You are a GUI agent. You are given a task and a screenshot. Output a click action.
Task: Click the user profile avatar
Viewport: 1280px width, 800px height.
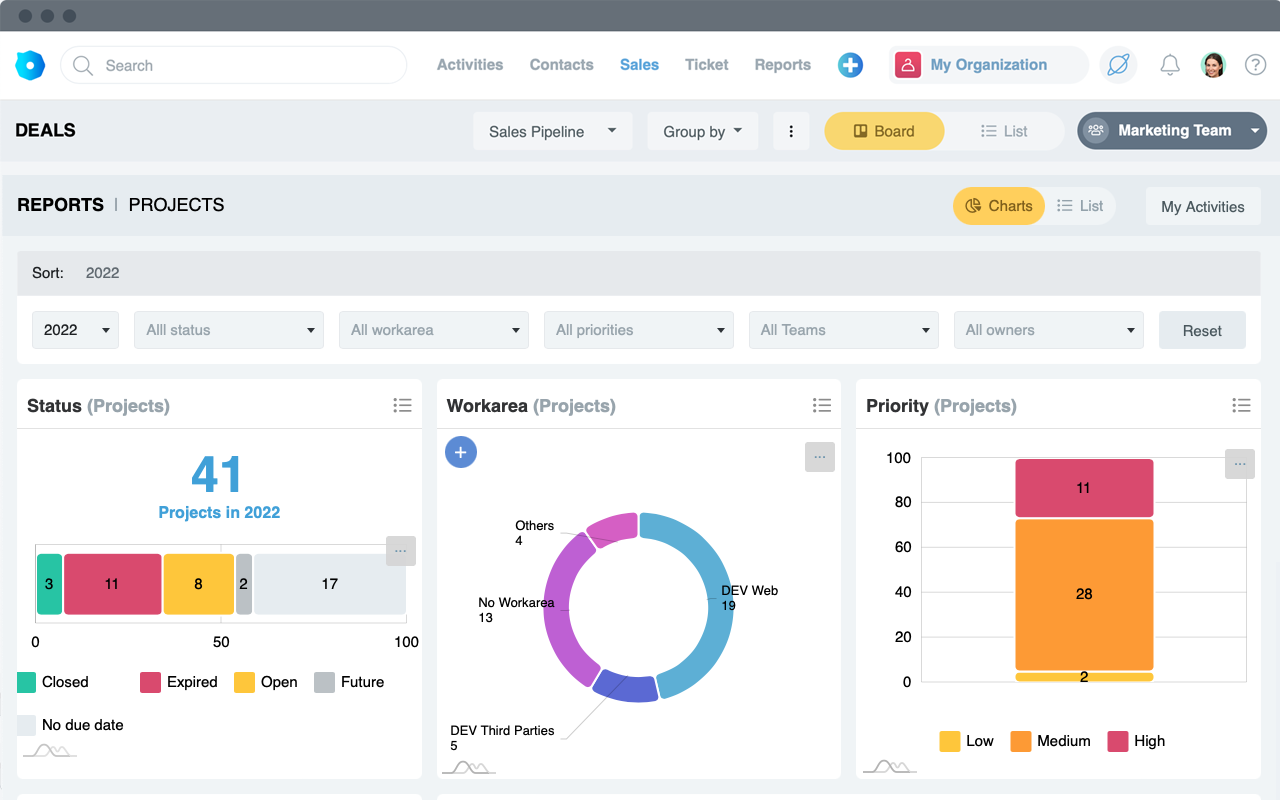pyautogui.click(x=1213, y=65)
